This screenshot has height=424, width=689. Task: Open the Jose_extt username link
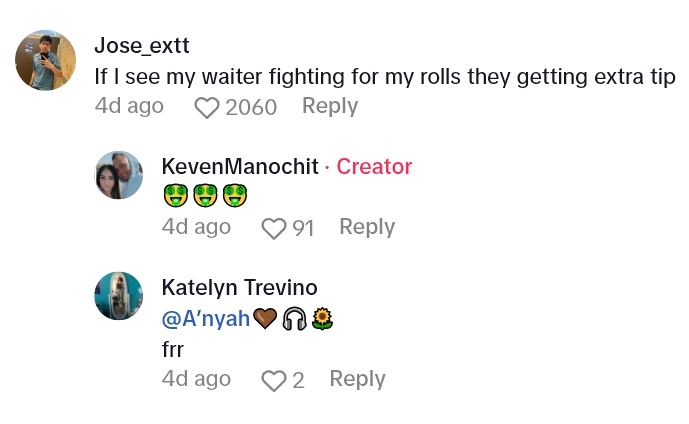[141, 46]
